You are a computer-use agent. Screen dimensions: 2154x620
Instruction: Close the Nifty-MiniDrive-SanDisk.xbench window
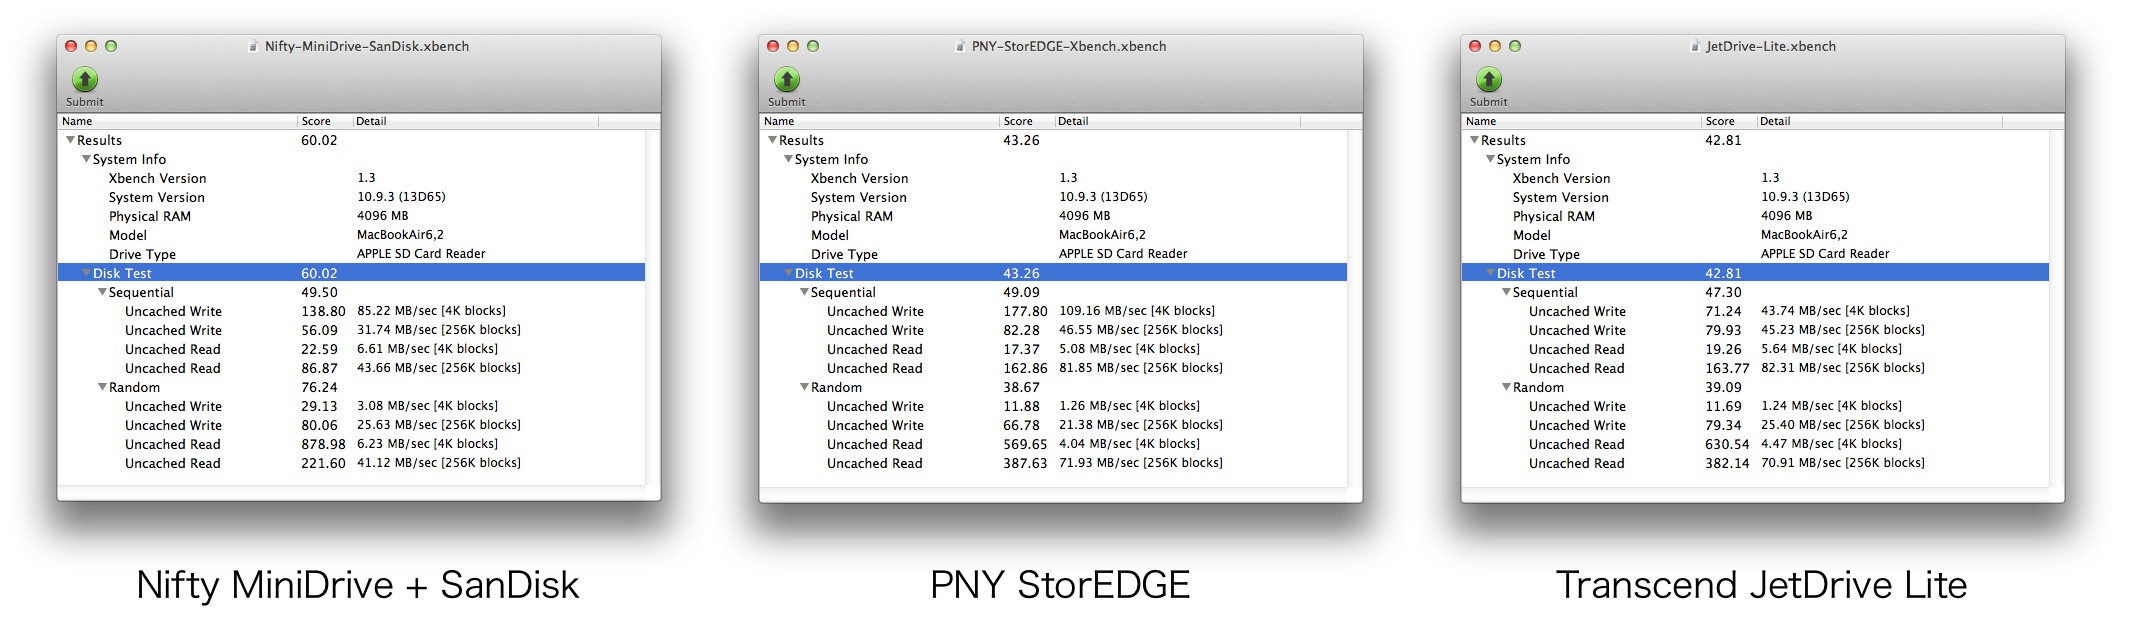point(71,46)
